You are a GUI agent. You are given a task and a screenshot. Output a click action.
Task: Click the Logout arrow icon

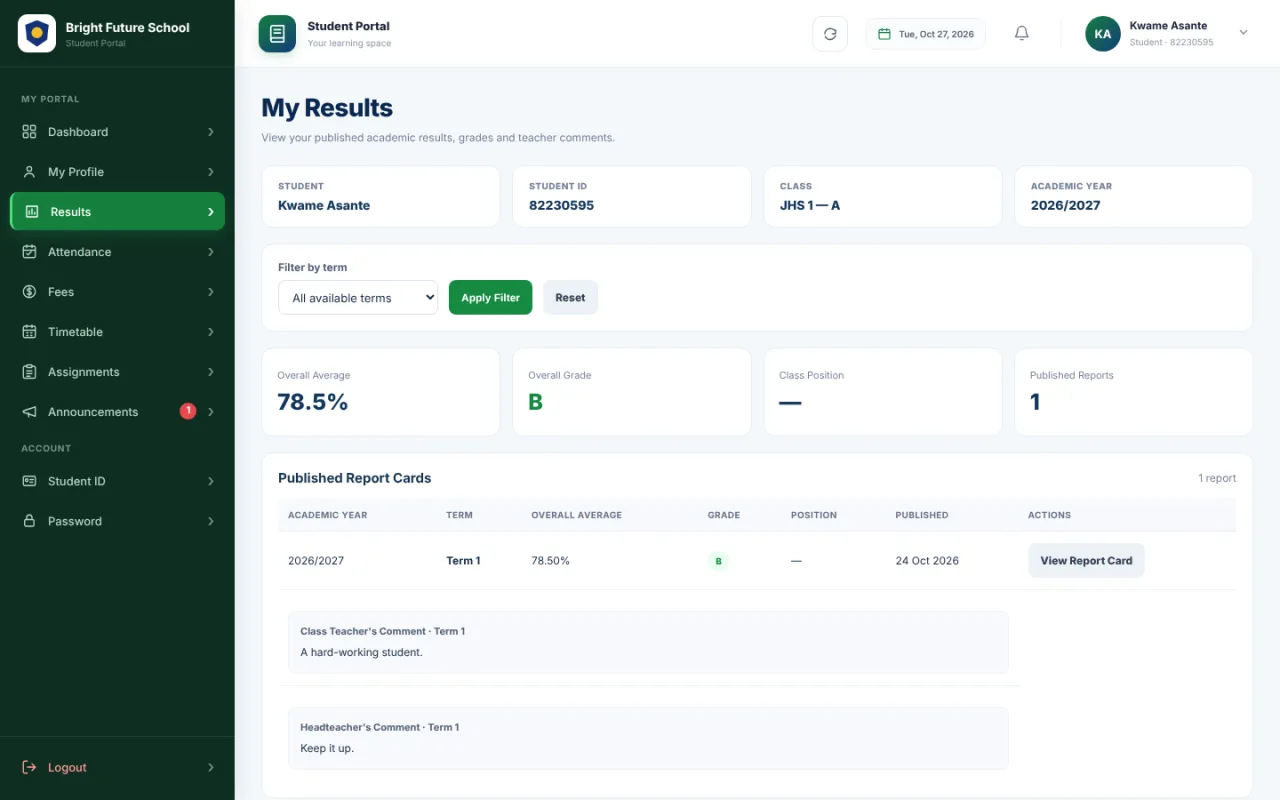(x=29, y=767)
